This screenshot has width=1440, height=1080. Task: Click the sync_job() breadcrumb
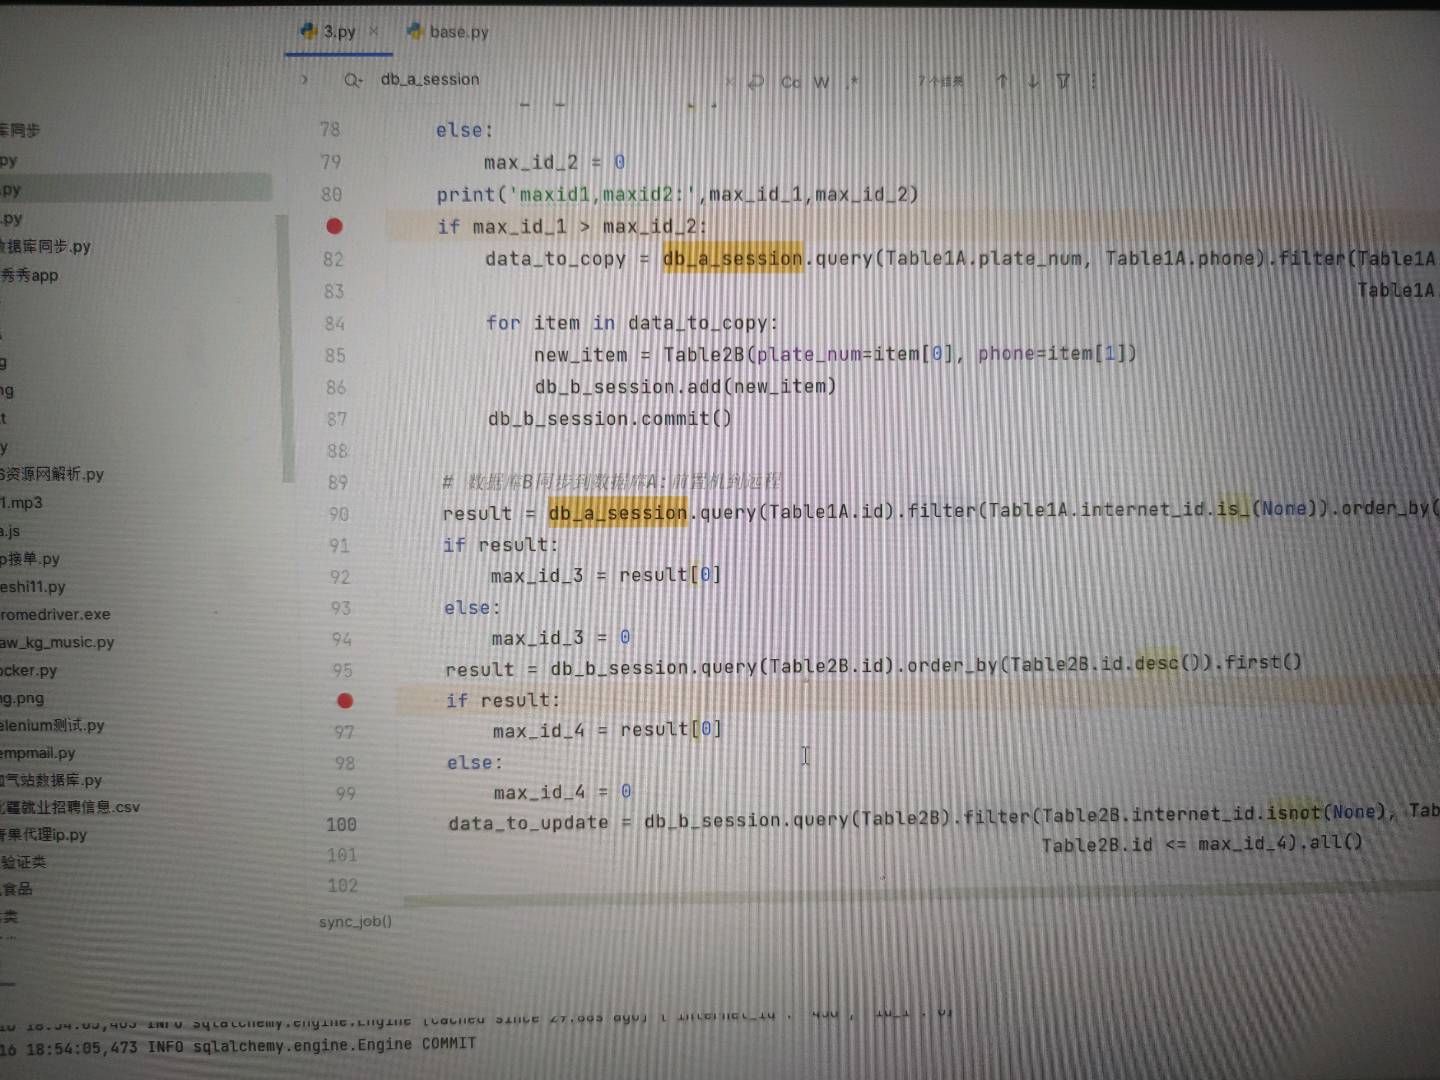click(355, 922)
